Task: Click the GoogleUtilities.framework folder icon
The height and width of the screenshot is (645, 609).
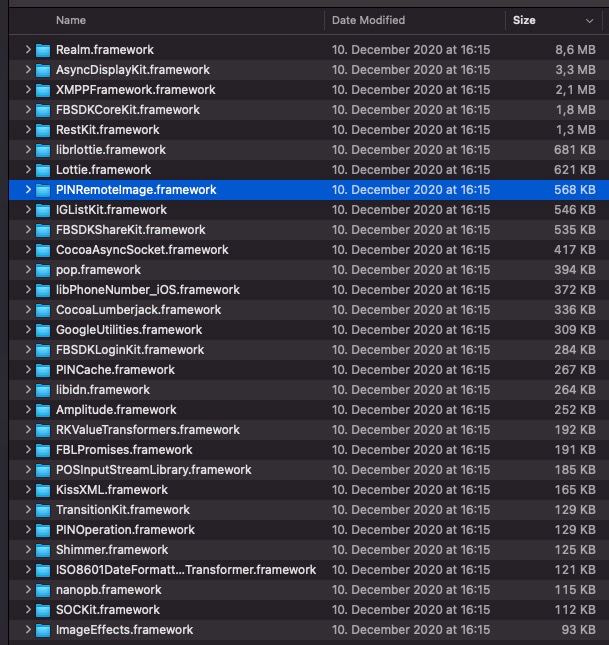Action: tap(43, 330)
